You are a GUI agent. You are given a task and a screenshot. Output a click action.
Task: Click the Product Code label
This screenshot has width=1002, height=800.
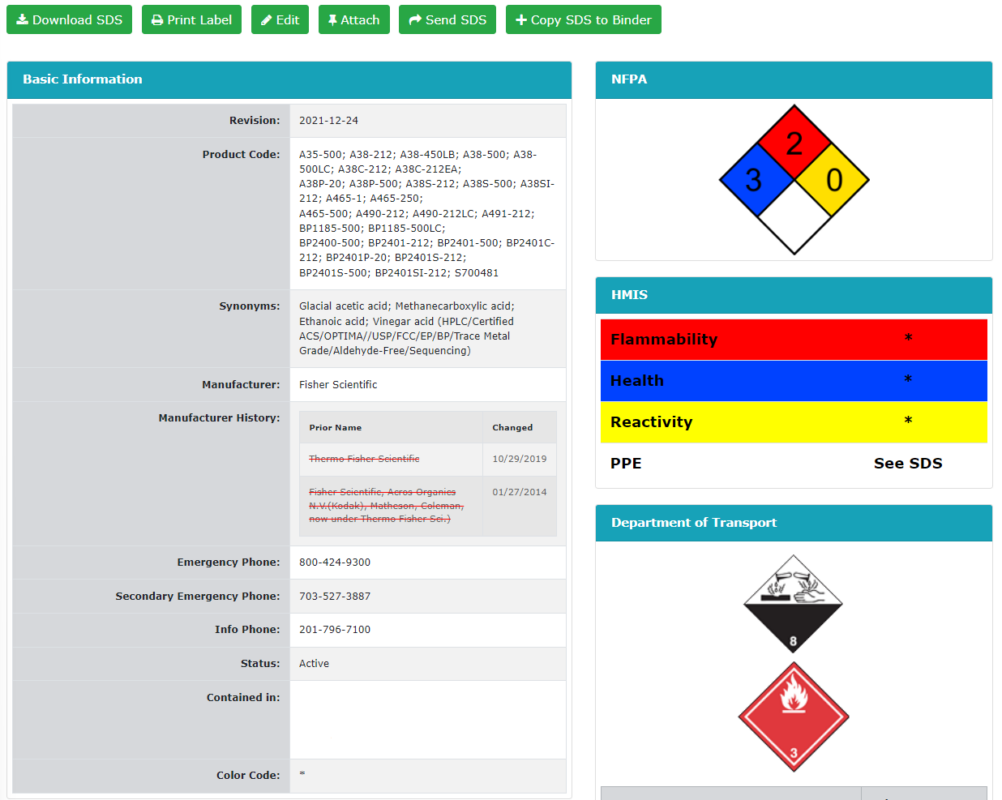(x=241, y=154)
